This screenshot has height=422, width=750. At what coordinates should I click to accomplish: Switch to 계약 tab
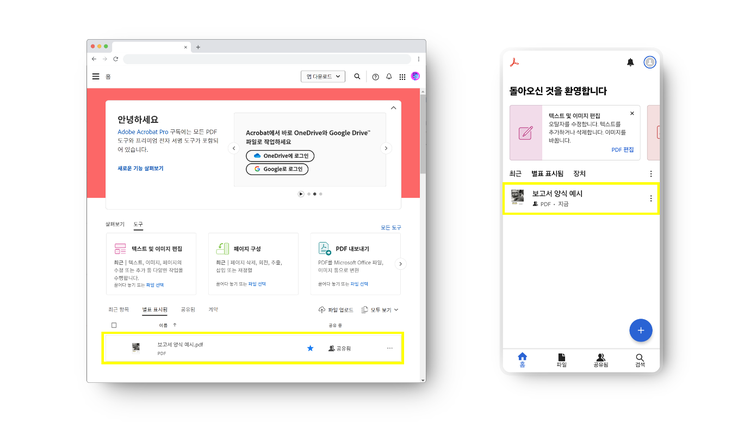pos(213,310)
